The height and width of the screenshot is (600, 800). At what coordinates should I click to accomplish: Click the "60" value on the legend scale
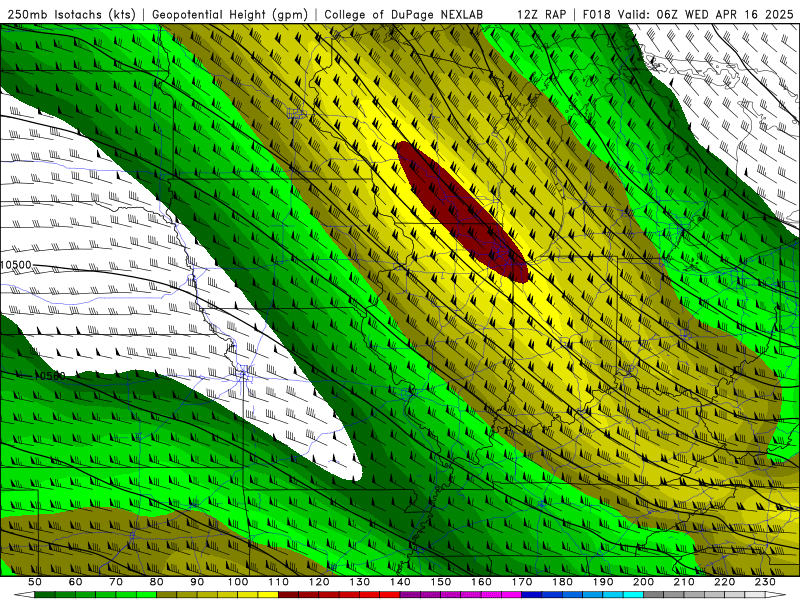[x=76, y=582]
